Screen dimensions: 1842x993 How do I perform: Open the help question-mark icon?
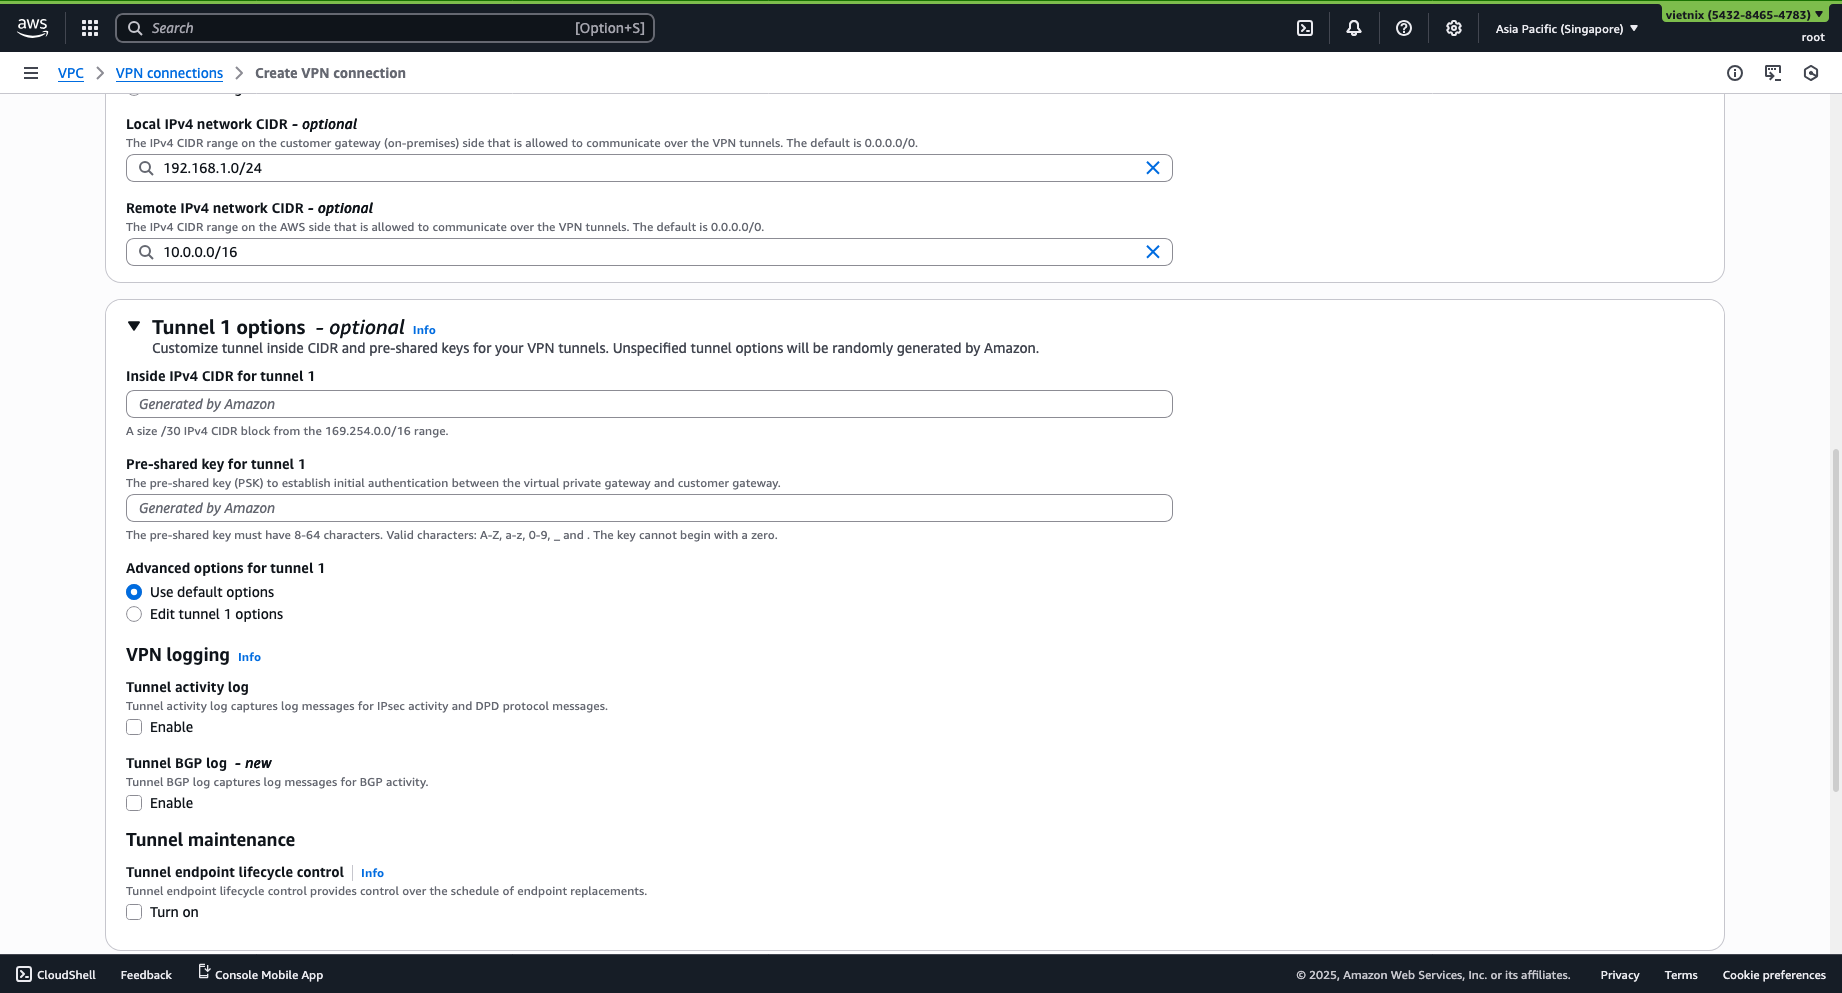point(1403,27)
